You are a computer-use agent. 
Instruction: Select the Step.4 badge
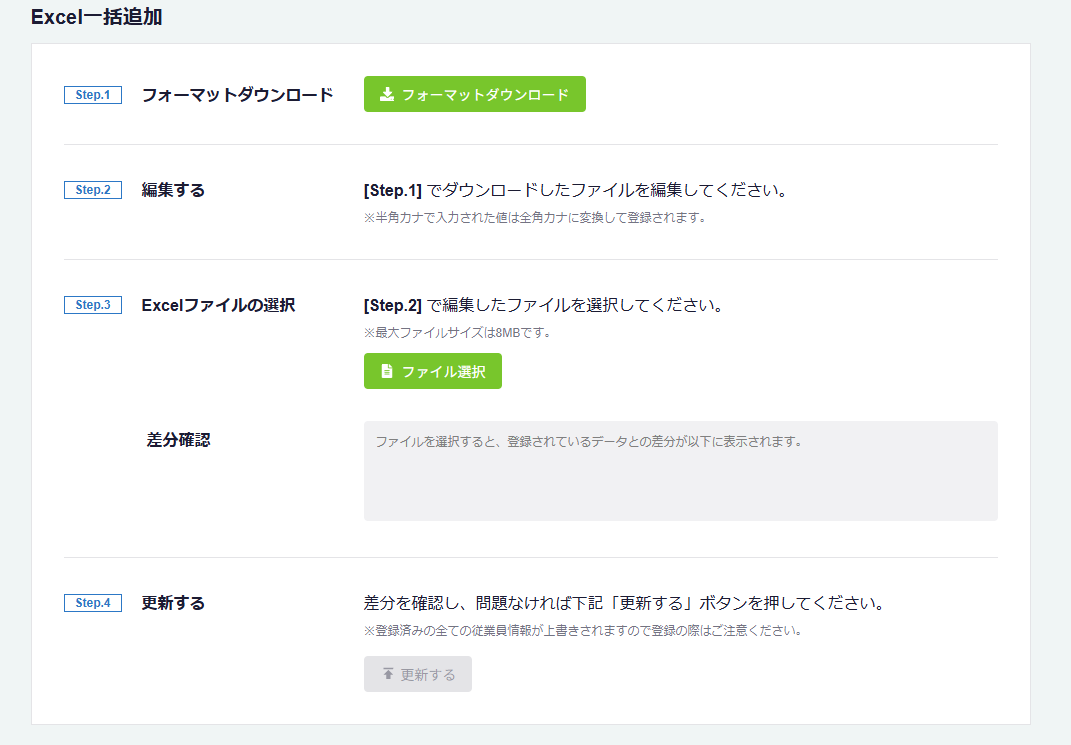pos(93,603)
